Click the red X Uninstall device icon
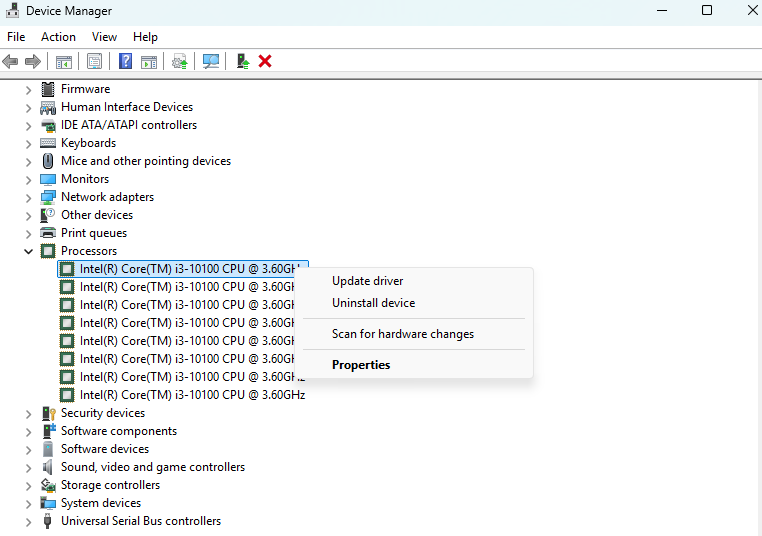This screenshot has width=762, height=536. click(265, 61)
